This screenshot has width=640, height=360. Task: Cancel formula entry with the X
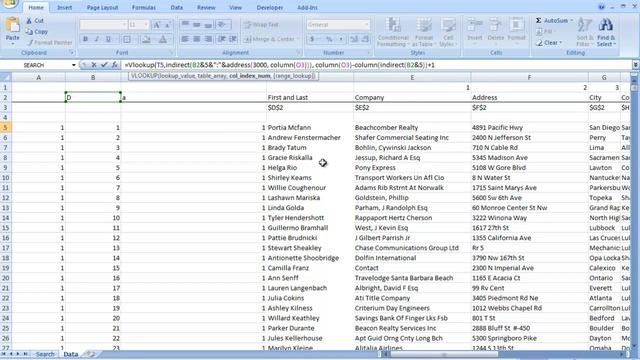point(94,65)
